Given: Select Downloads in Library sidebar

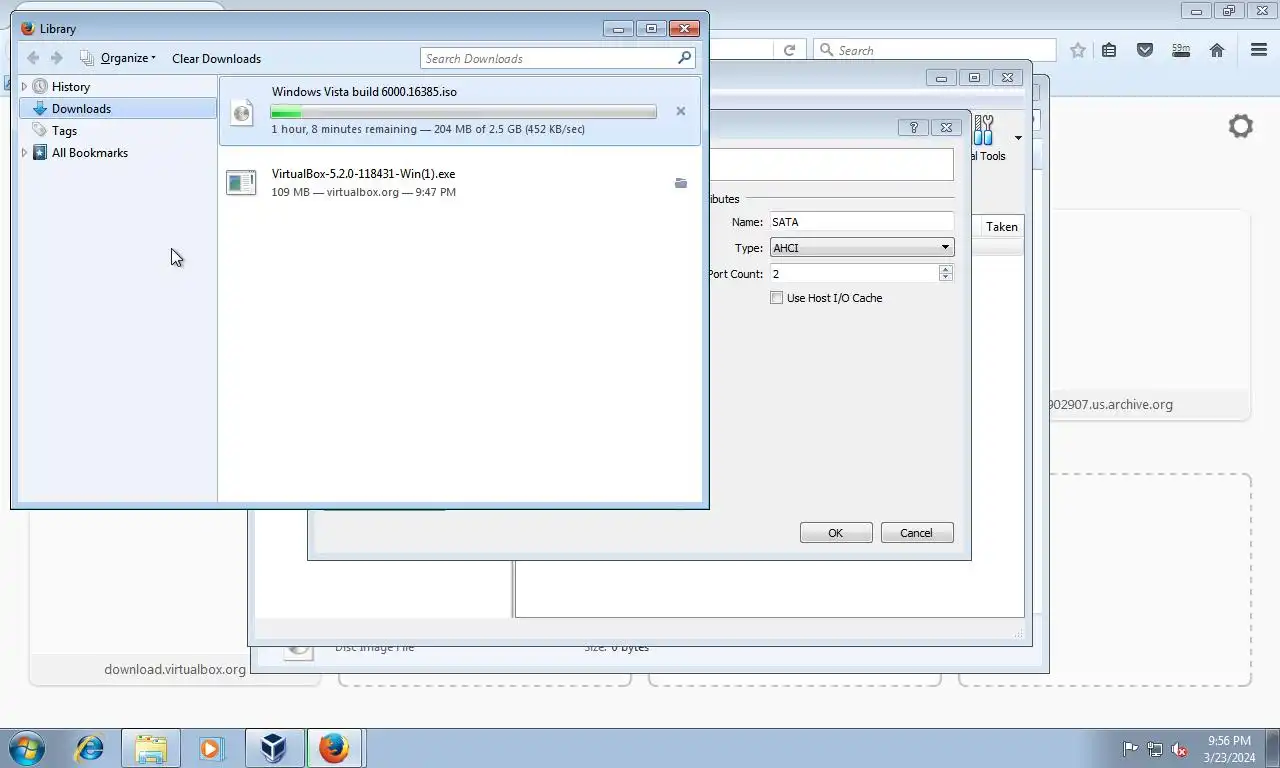Looking at the screenshot, I should (81, 109).
